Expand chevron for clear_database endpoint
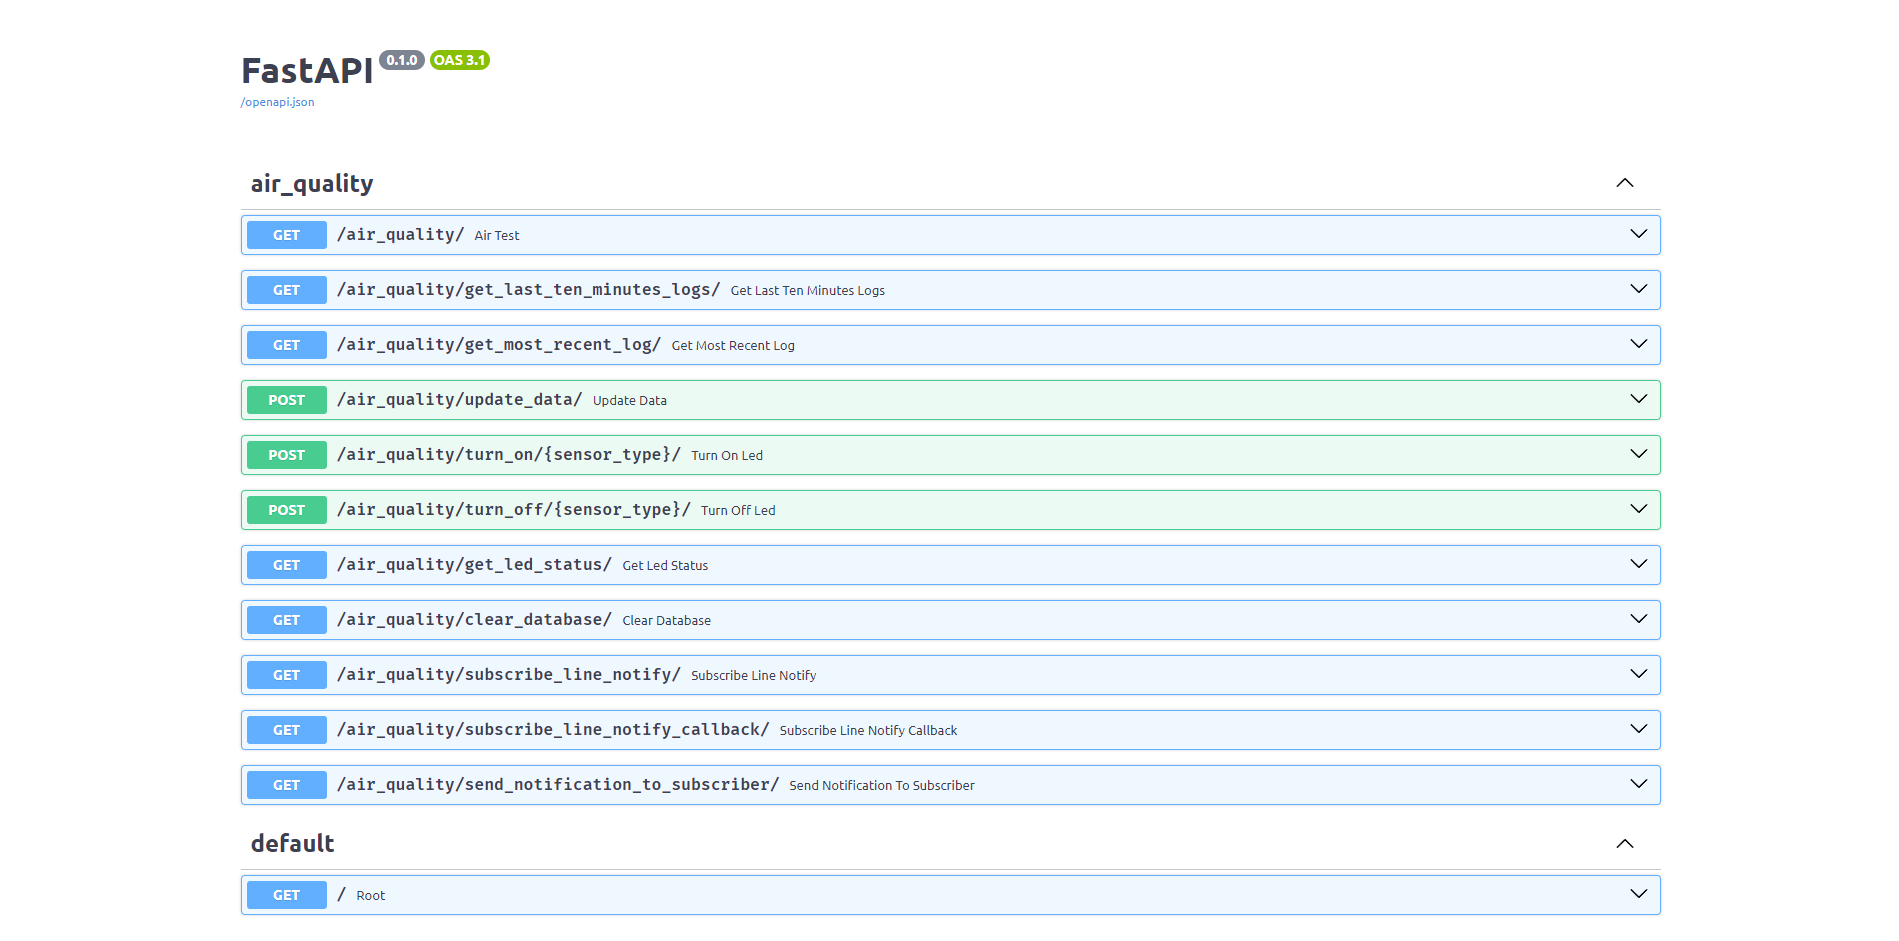 click(x=1638, y=619)
